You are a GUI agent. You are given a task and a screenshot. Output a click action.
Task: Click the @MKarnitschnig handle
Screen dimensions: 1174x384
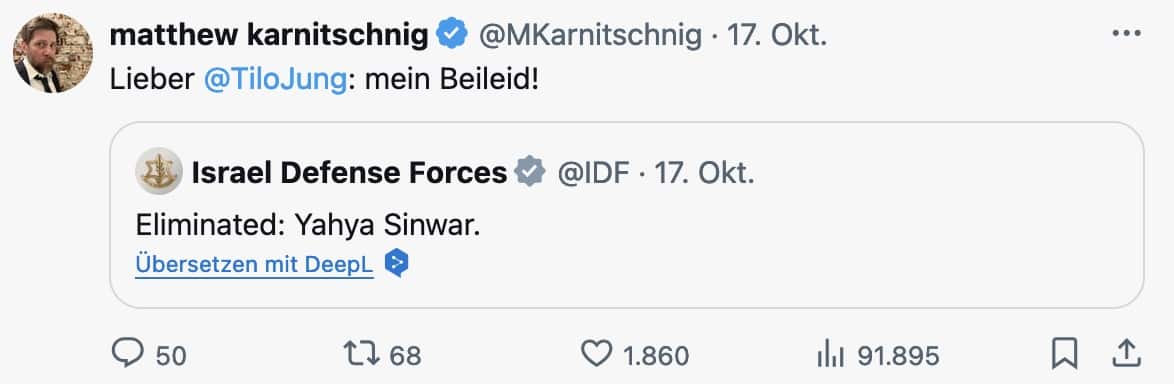click(590, 34)
